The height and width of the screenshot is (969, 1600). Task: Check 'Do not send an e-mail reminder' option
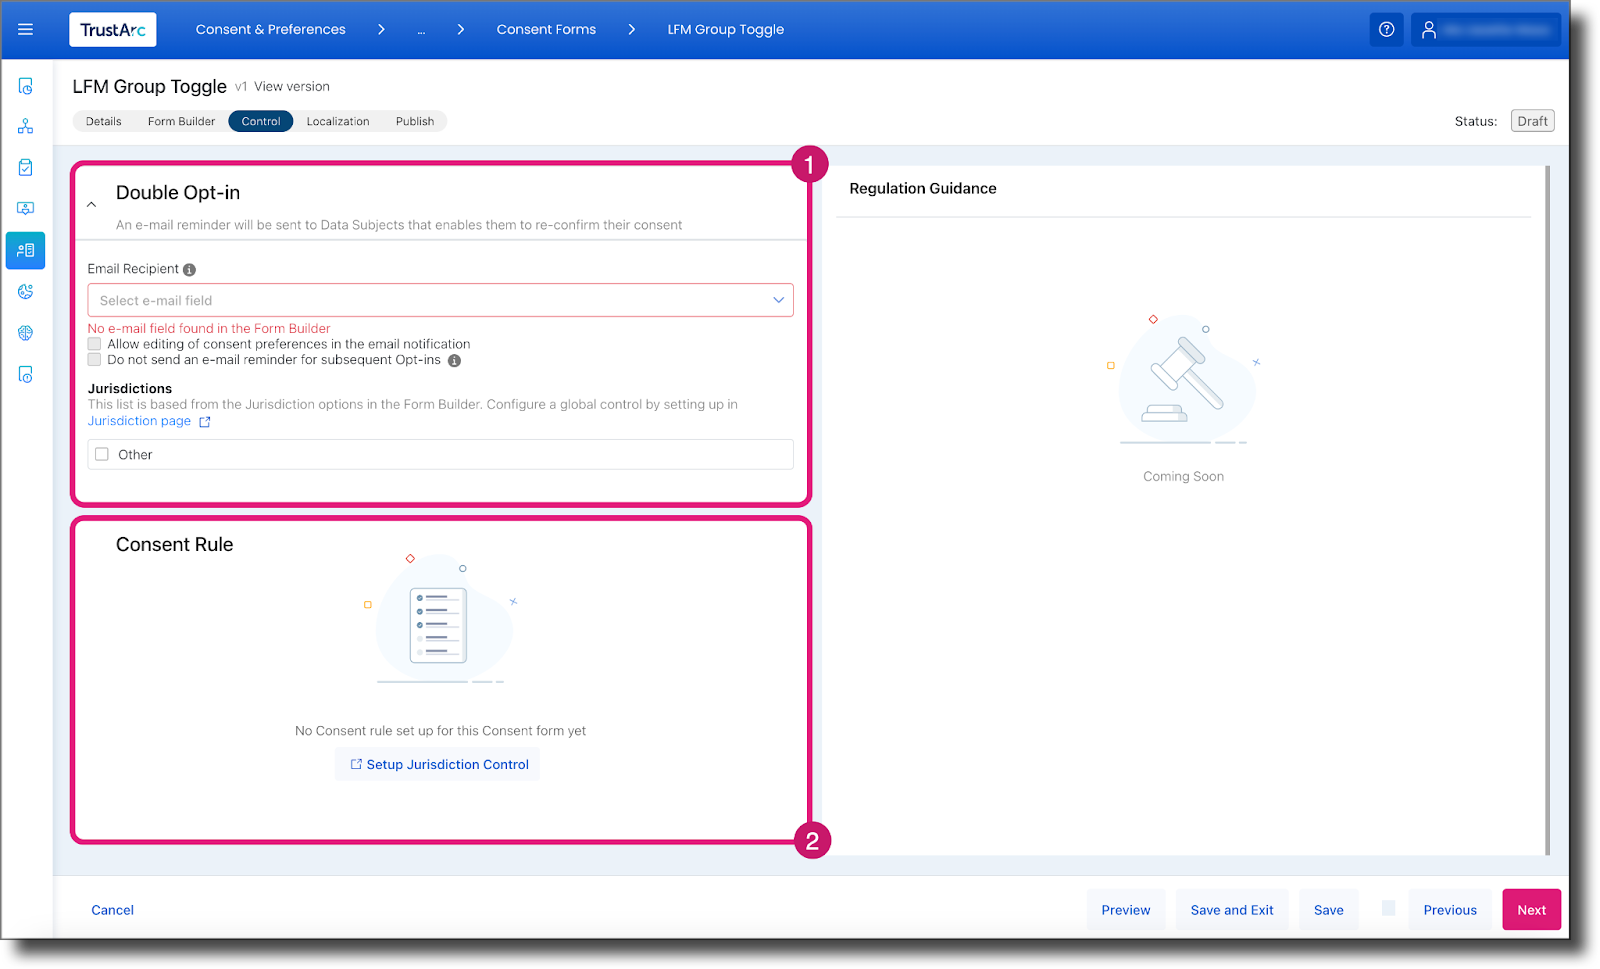(x=94, y=359)
